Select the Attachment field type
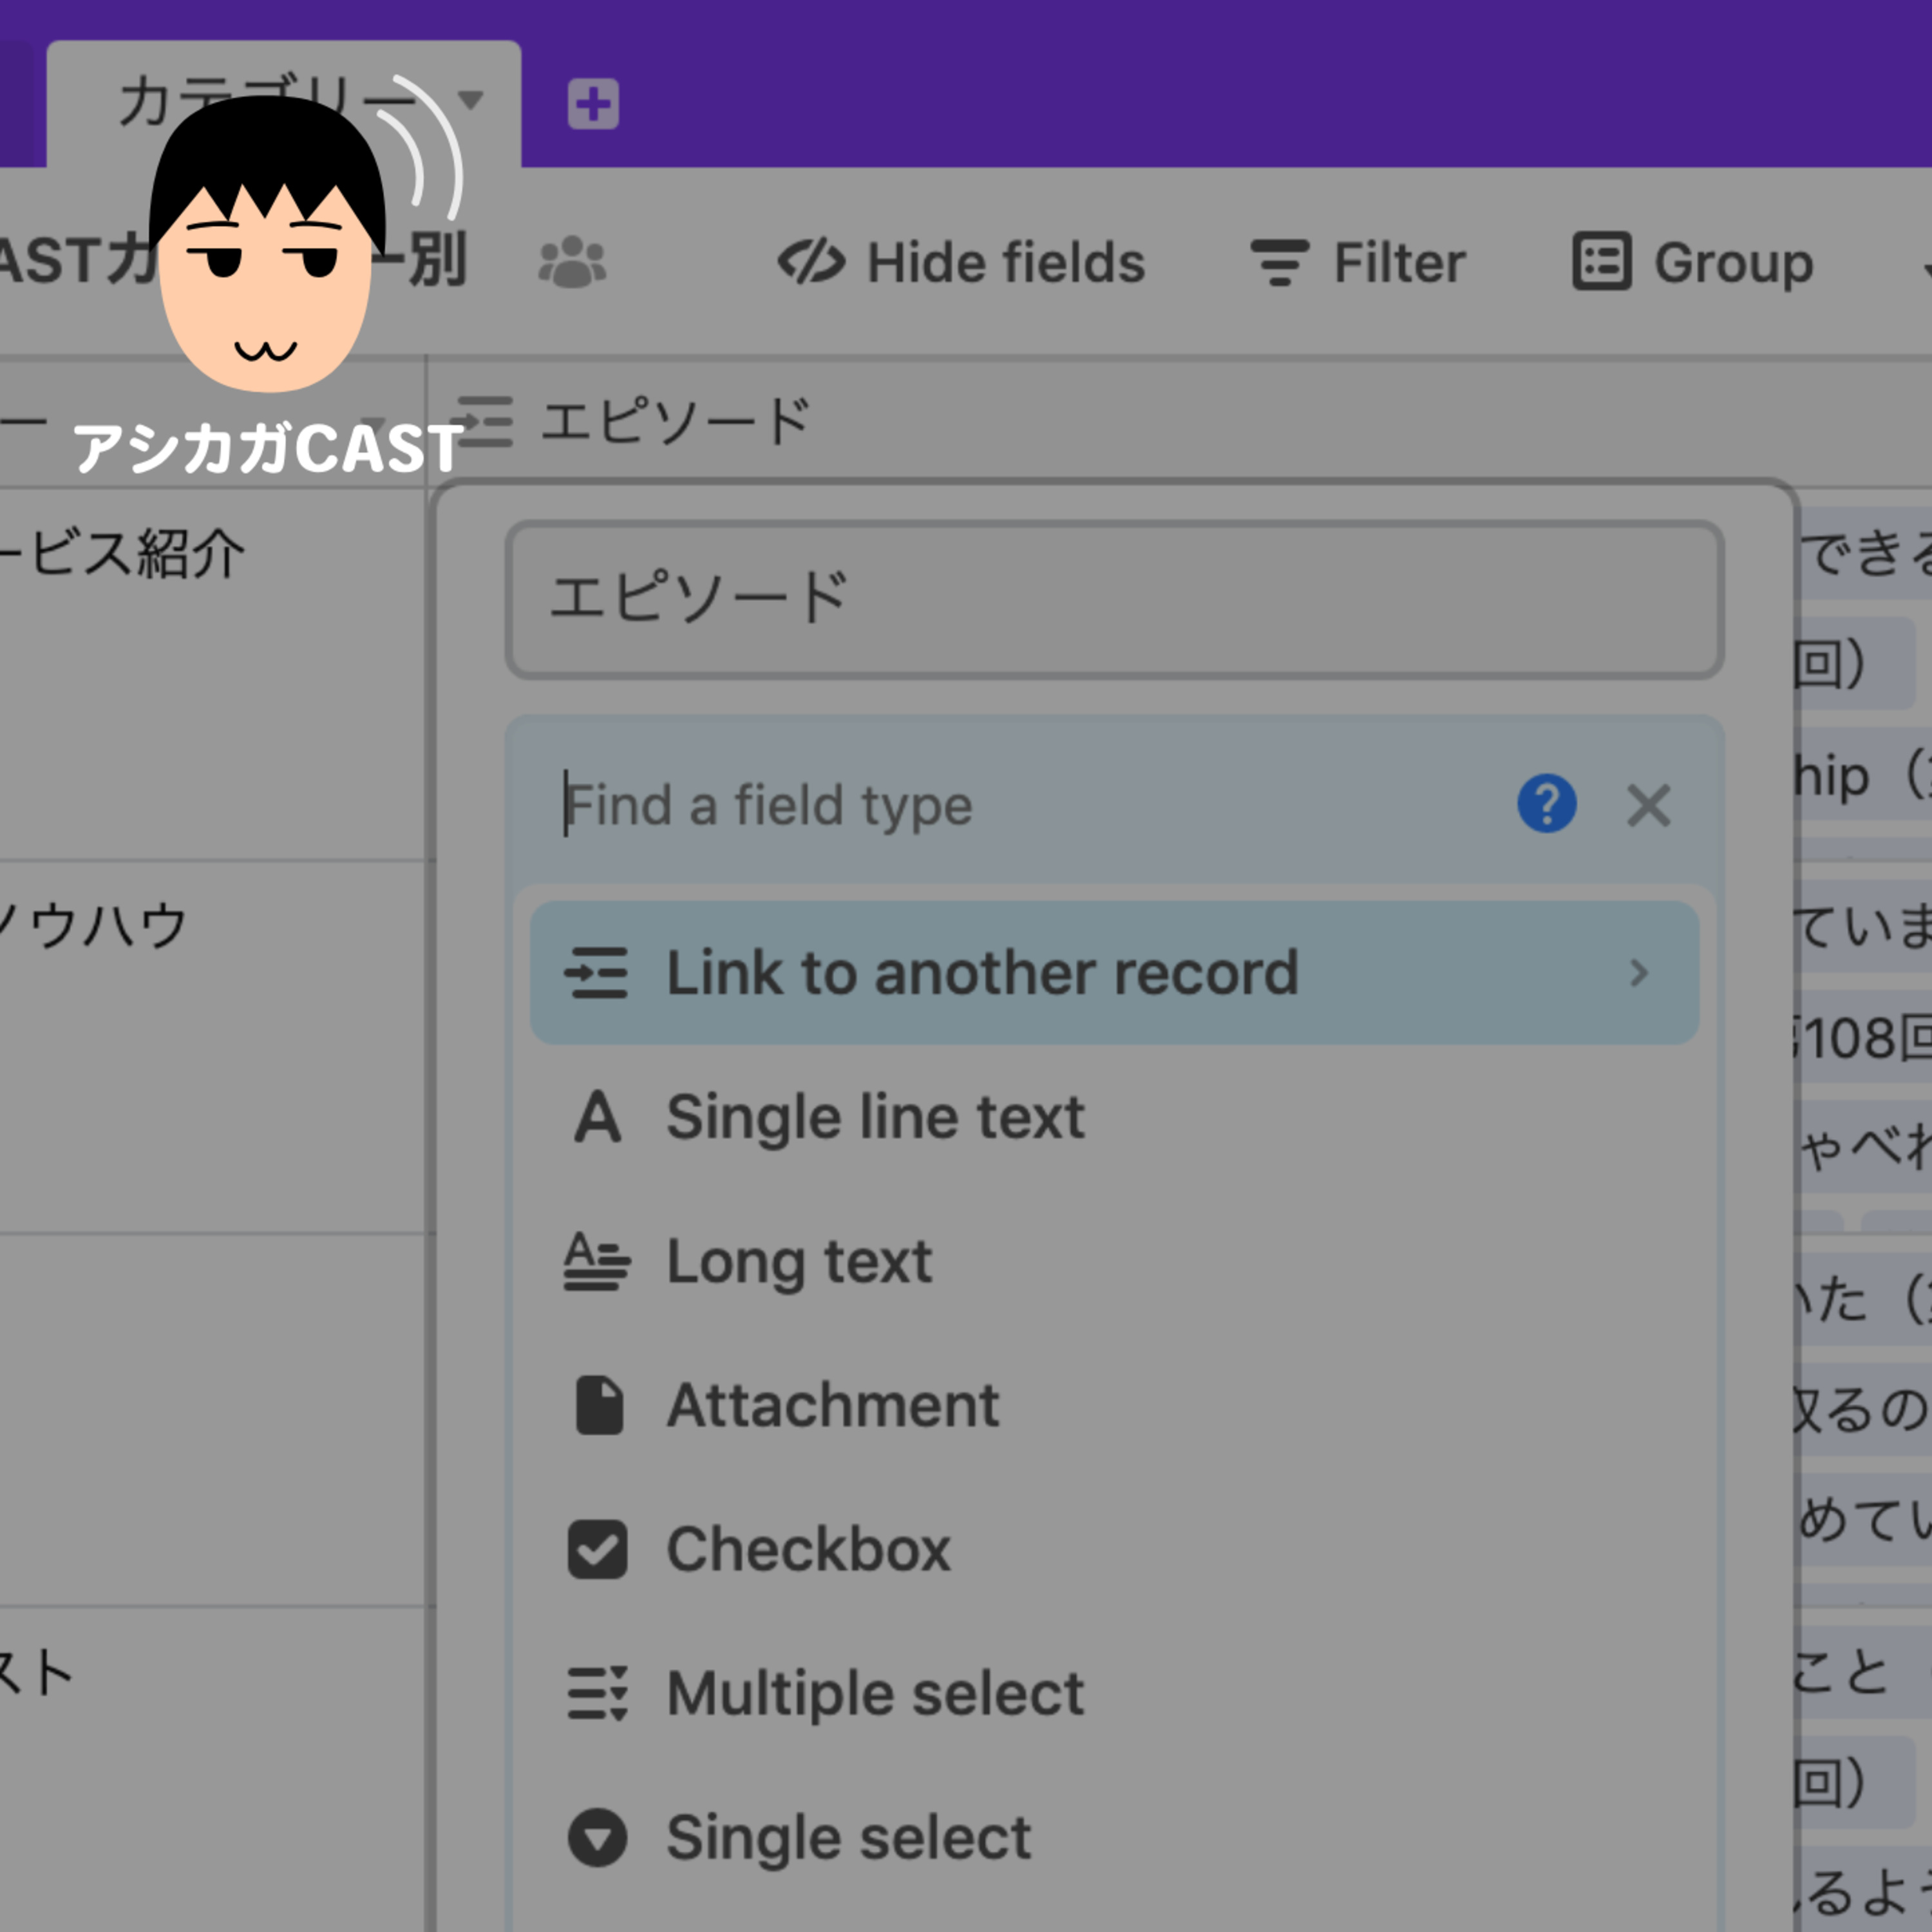 pyautogui.click(x=832, y=1405)
